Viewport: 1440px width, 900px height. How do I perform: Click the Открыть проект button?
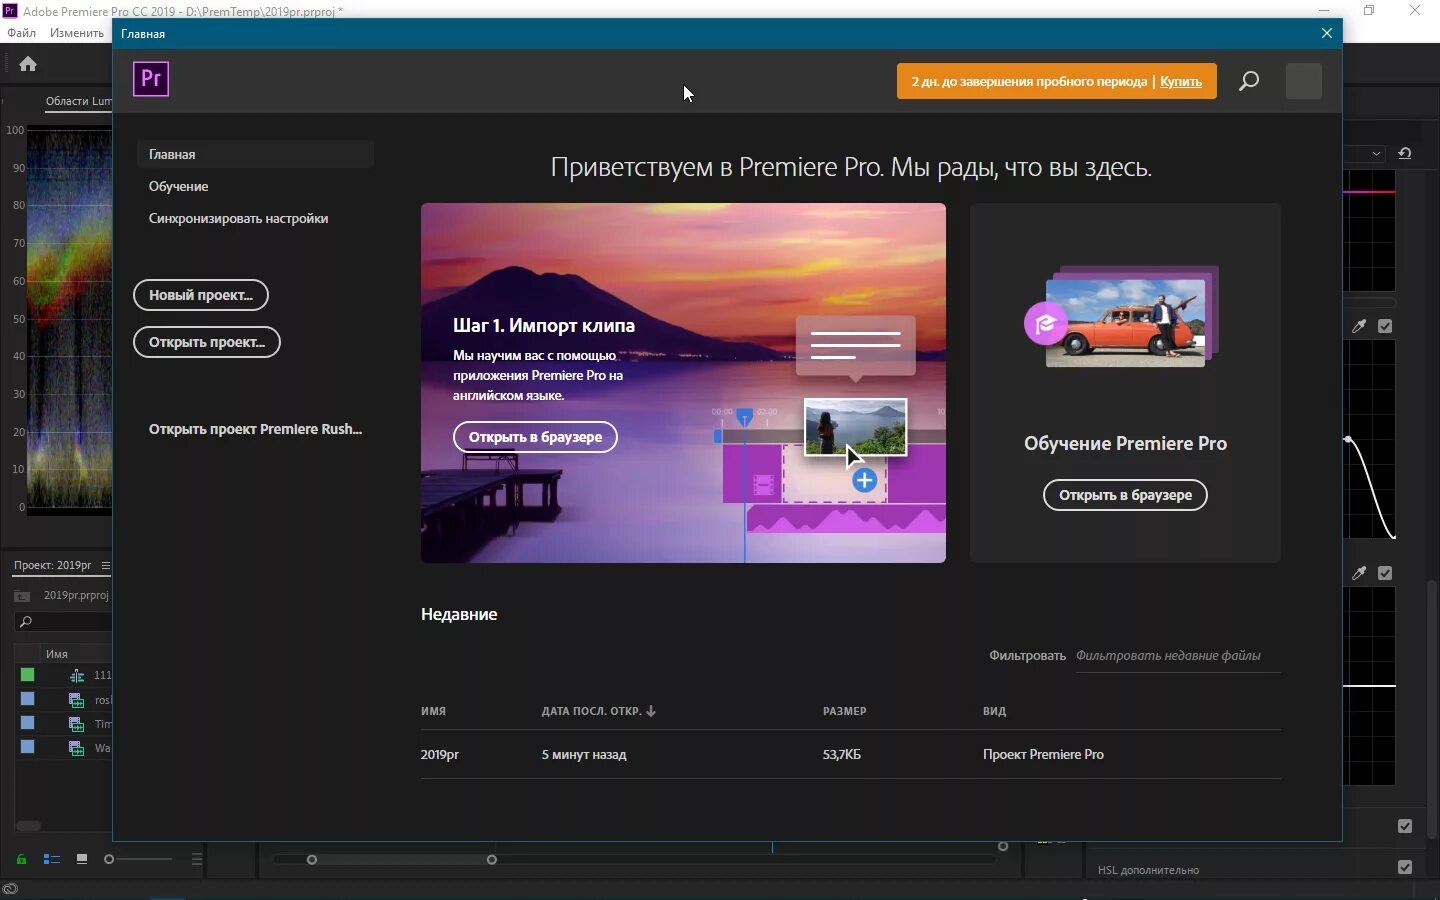(207, 342)
